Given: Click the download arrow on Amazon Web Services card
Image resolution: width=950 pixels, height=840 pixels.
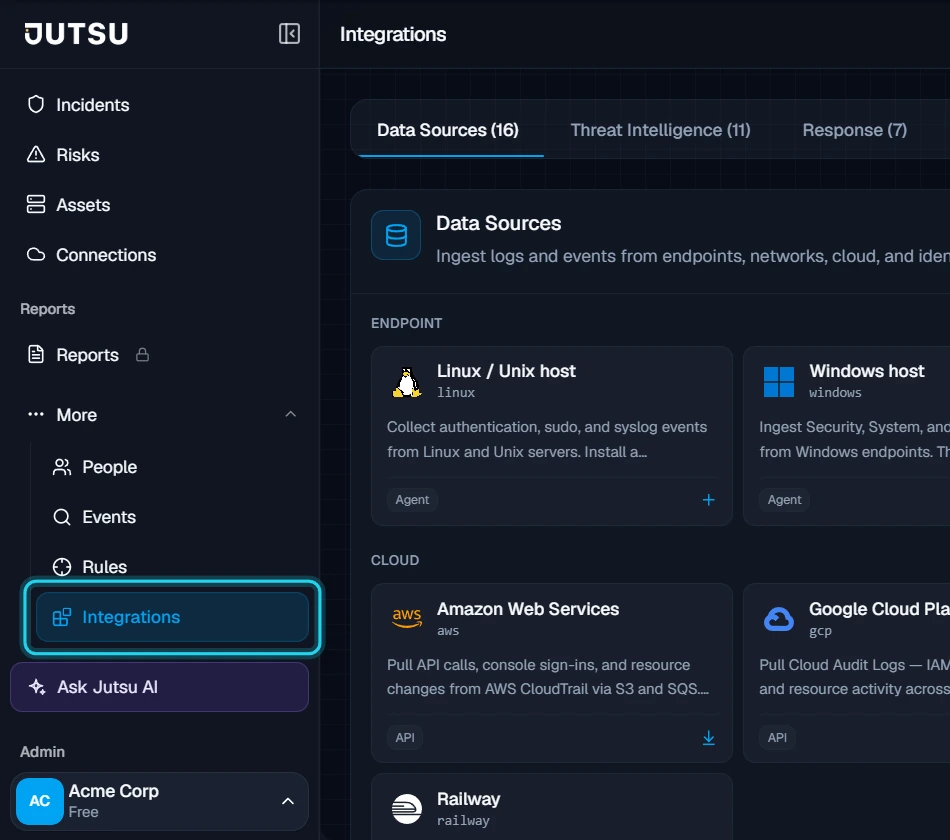Looking at the screenshot, I should (x=708, y=738).
